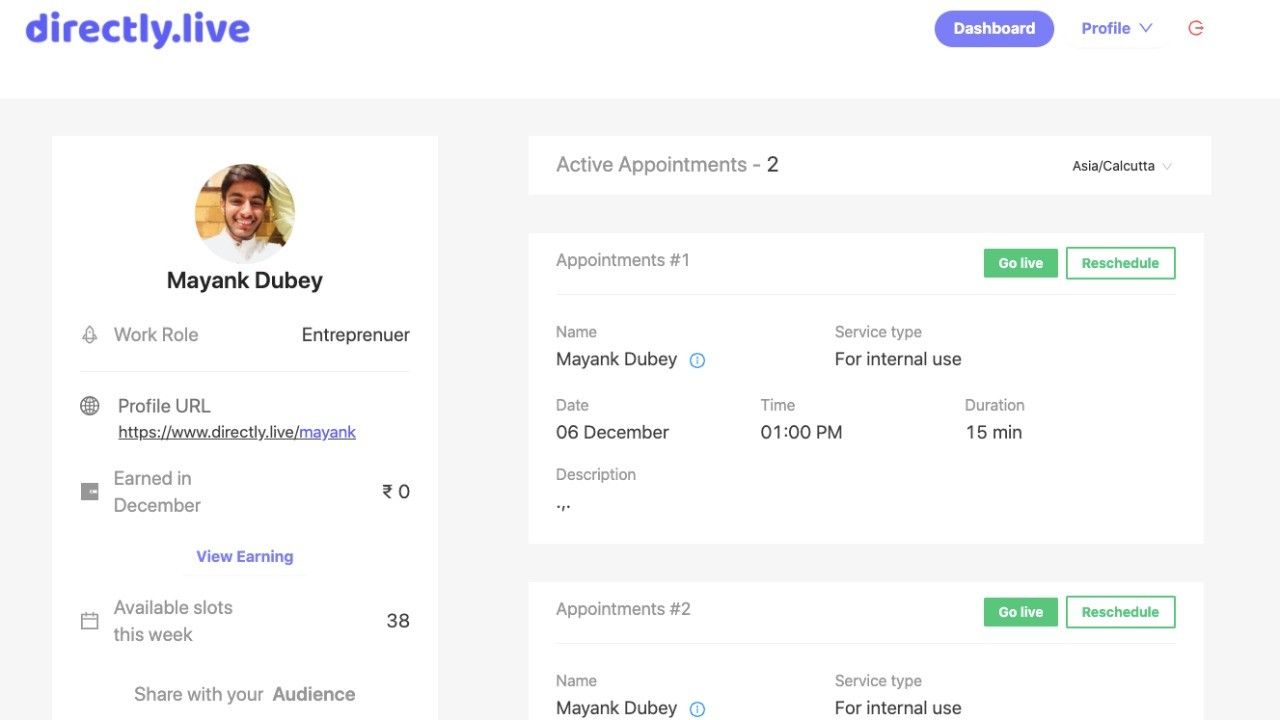Click the Active Appointments - 2 heading
This screenshot has height=720, width=1280.
coord(667,165)
